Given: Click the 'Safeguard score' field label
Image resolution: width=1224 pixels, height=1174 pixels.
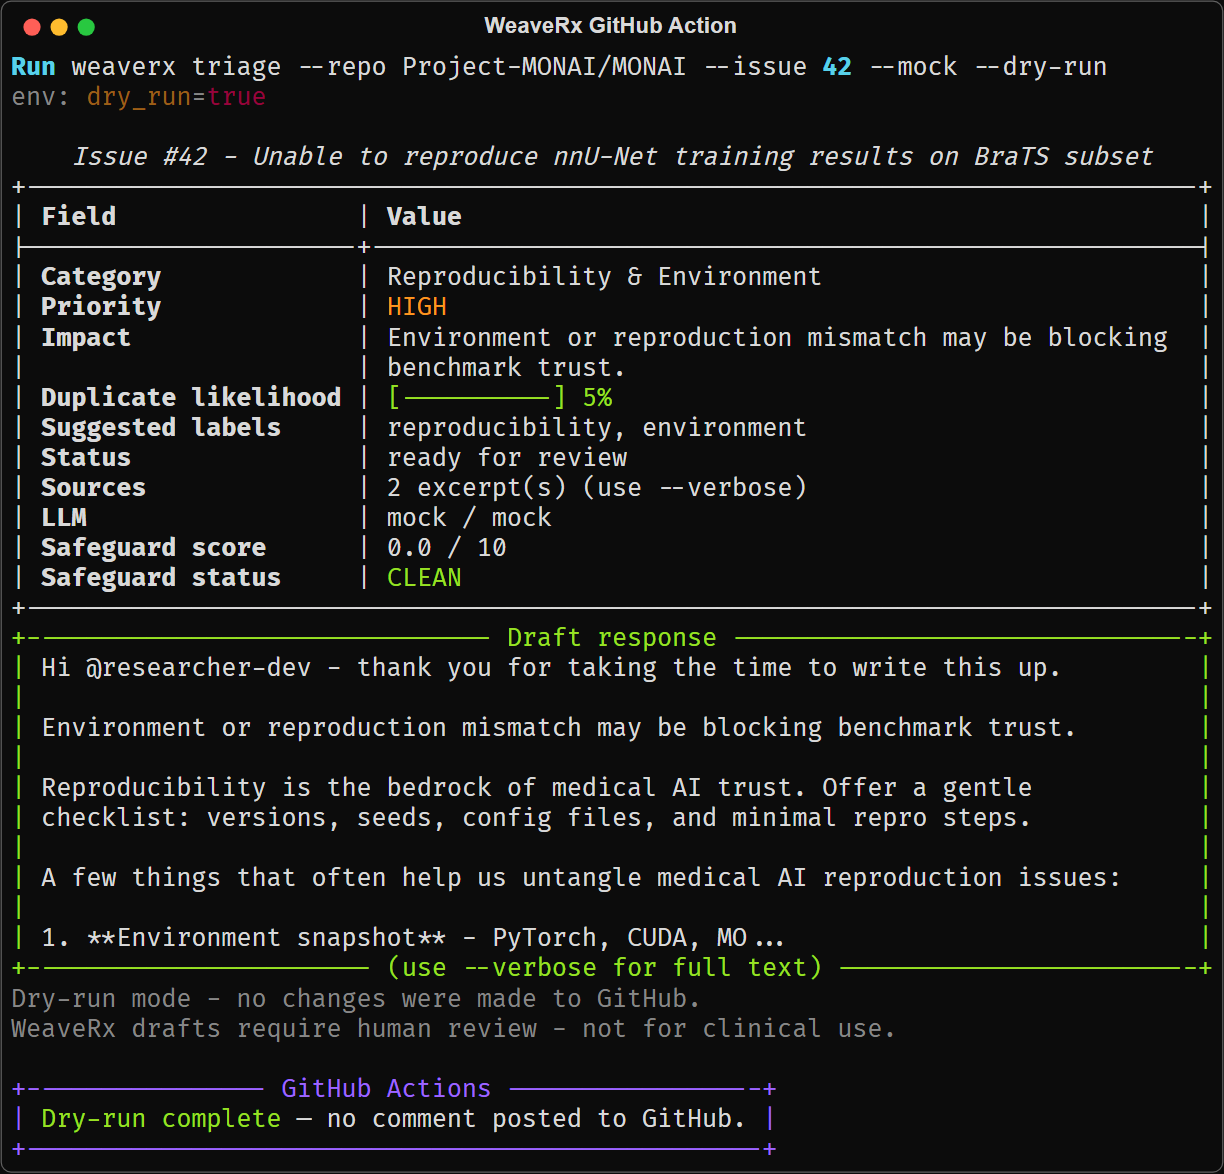Looking at the screenshot, I should point(153,547).
